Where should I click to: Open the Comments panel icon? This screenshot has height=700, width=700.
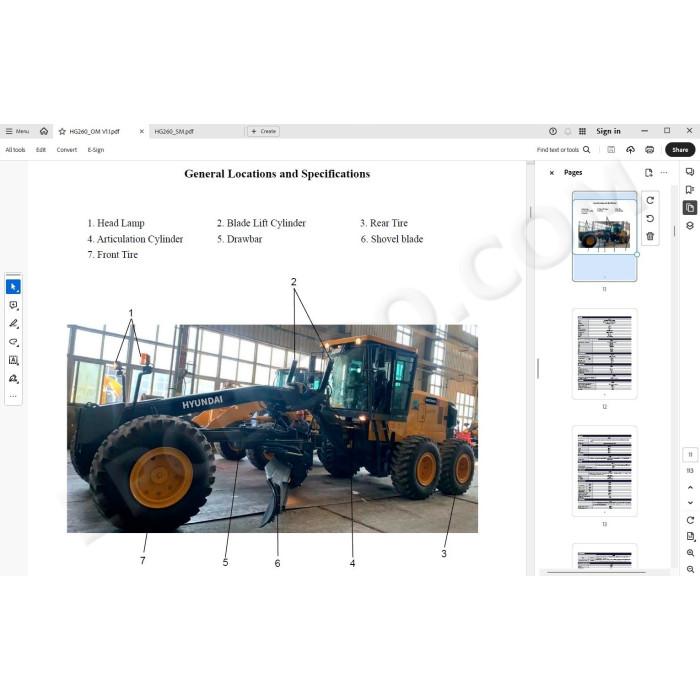coord(690,172)
